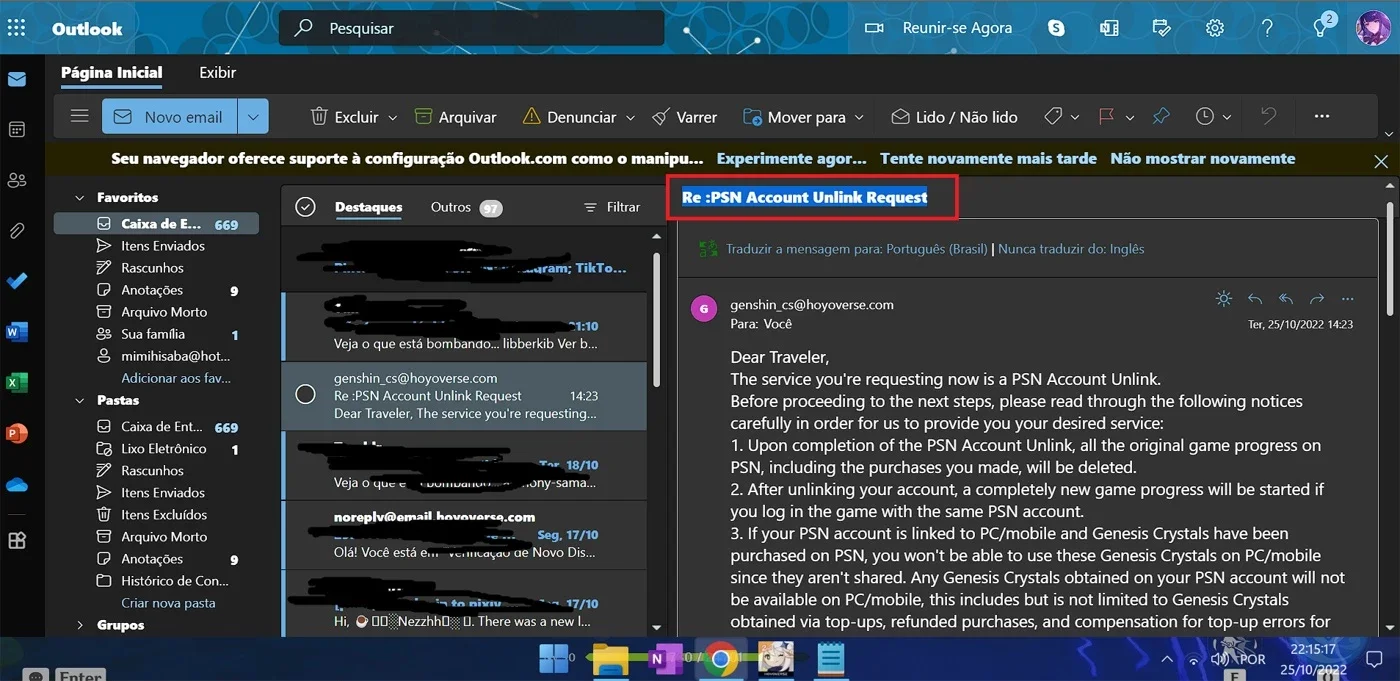Open the Outlook app launcher grid
The height and width of the screenshot is (681, 1400).
[16, 28]
